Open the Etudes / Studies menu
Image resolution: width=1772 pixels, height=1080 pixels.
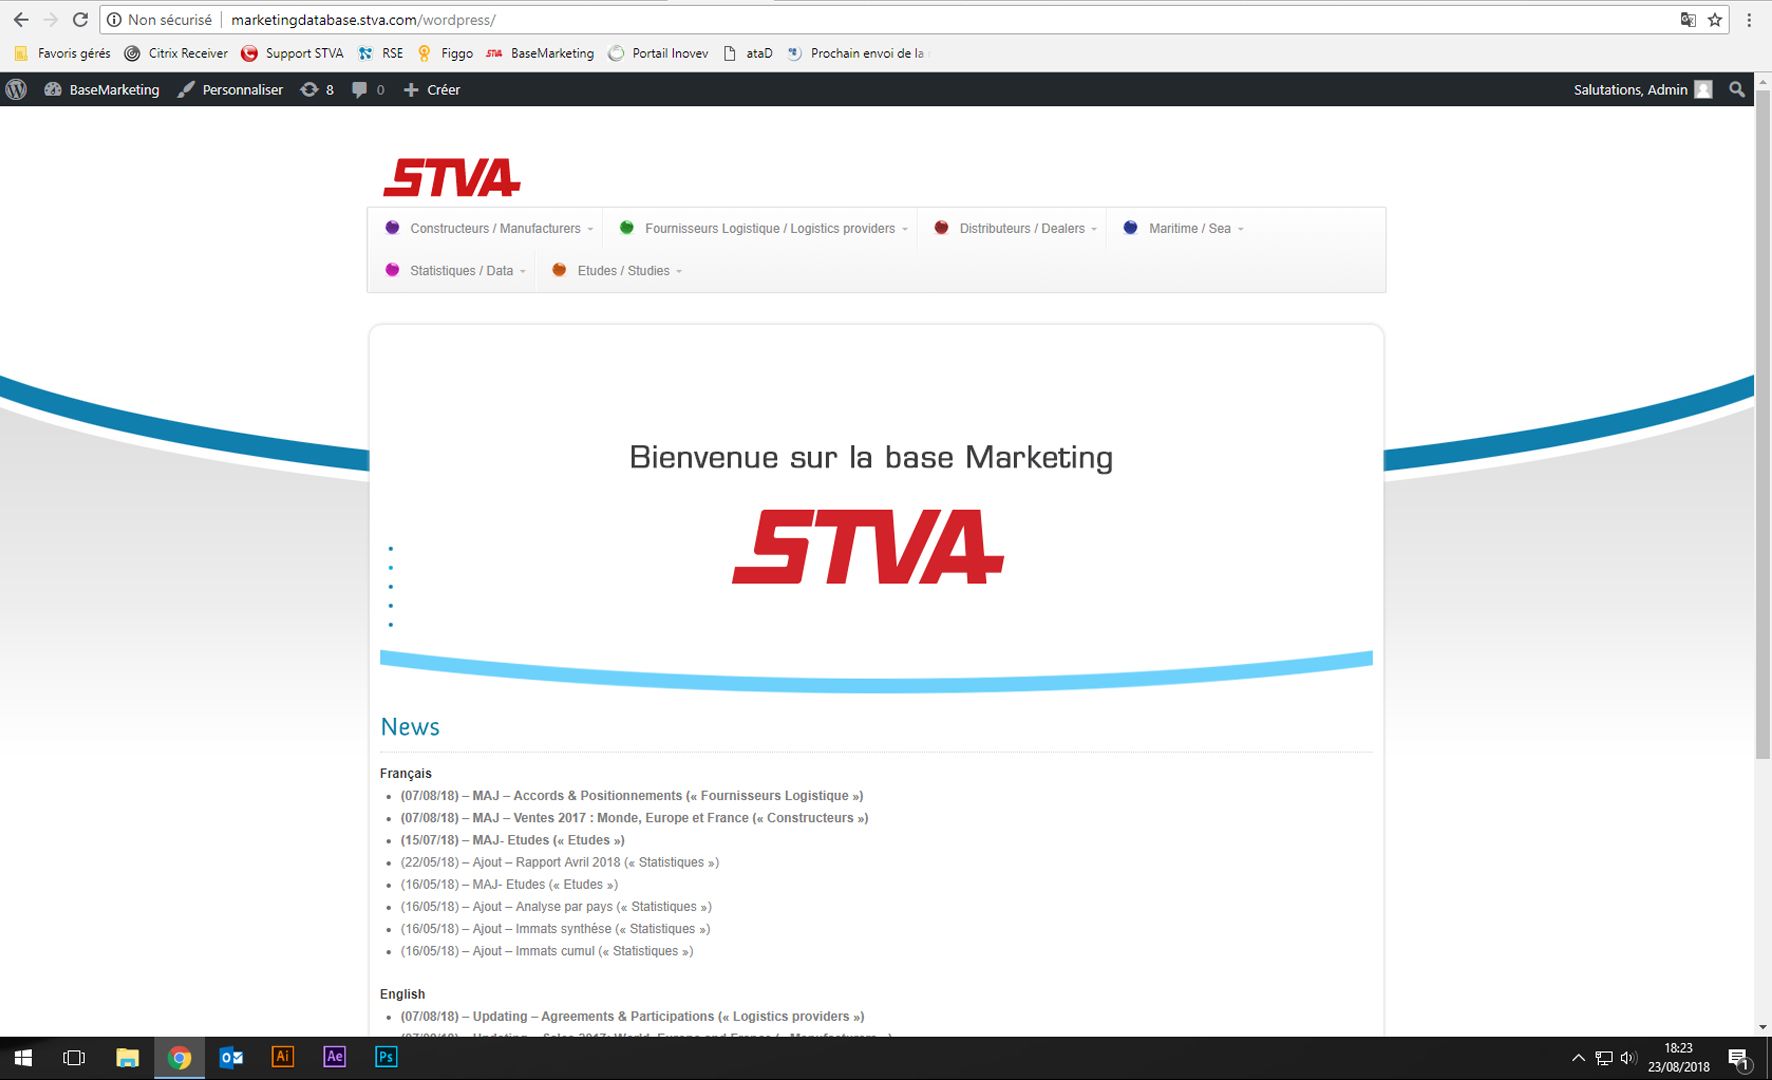(x=622, y=270)
